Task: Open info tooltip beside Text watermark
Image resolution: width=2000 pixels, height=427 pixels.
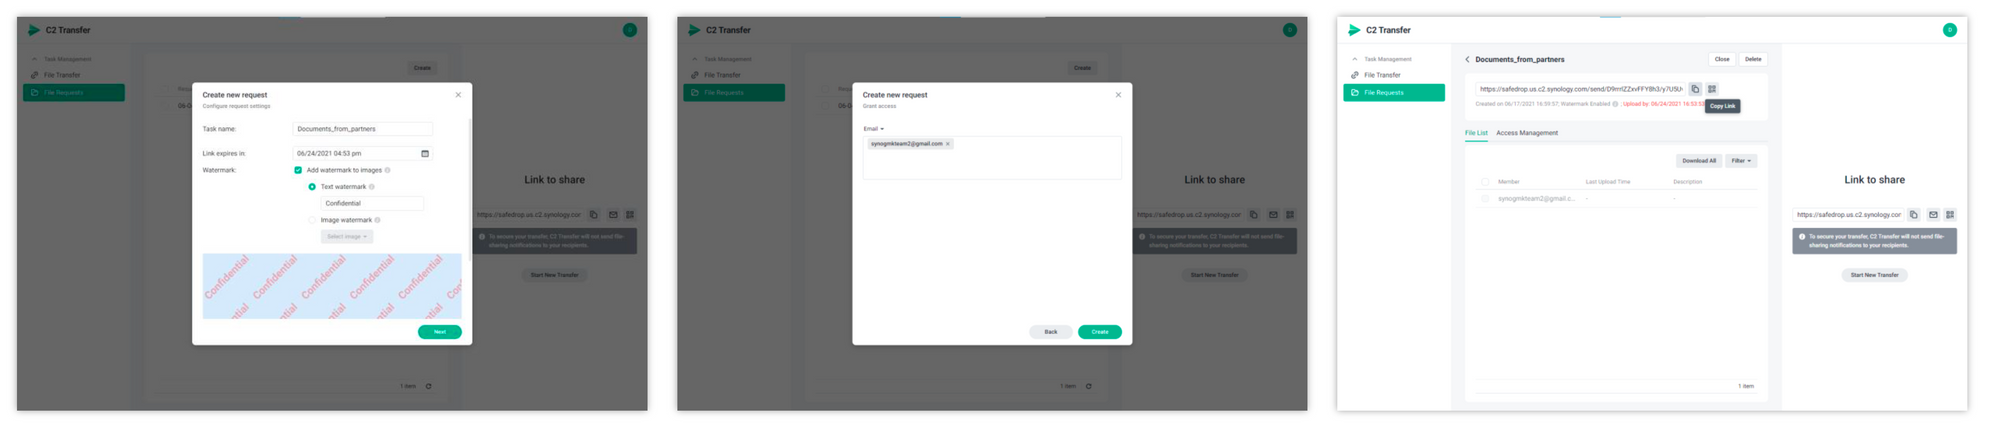Action: click(x=372, y=187)
